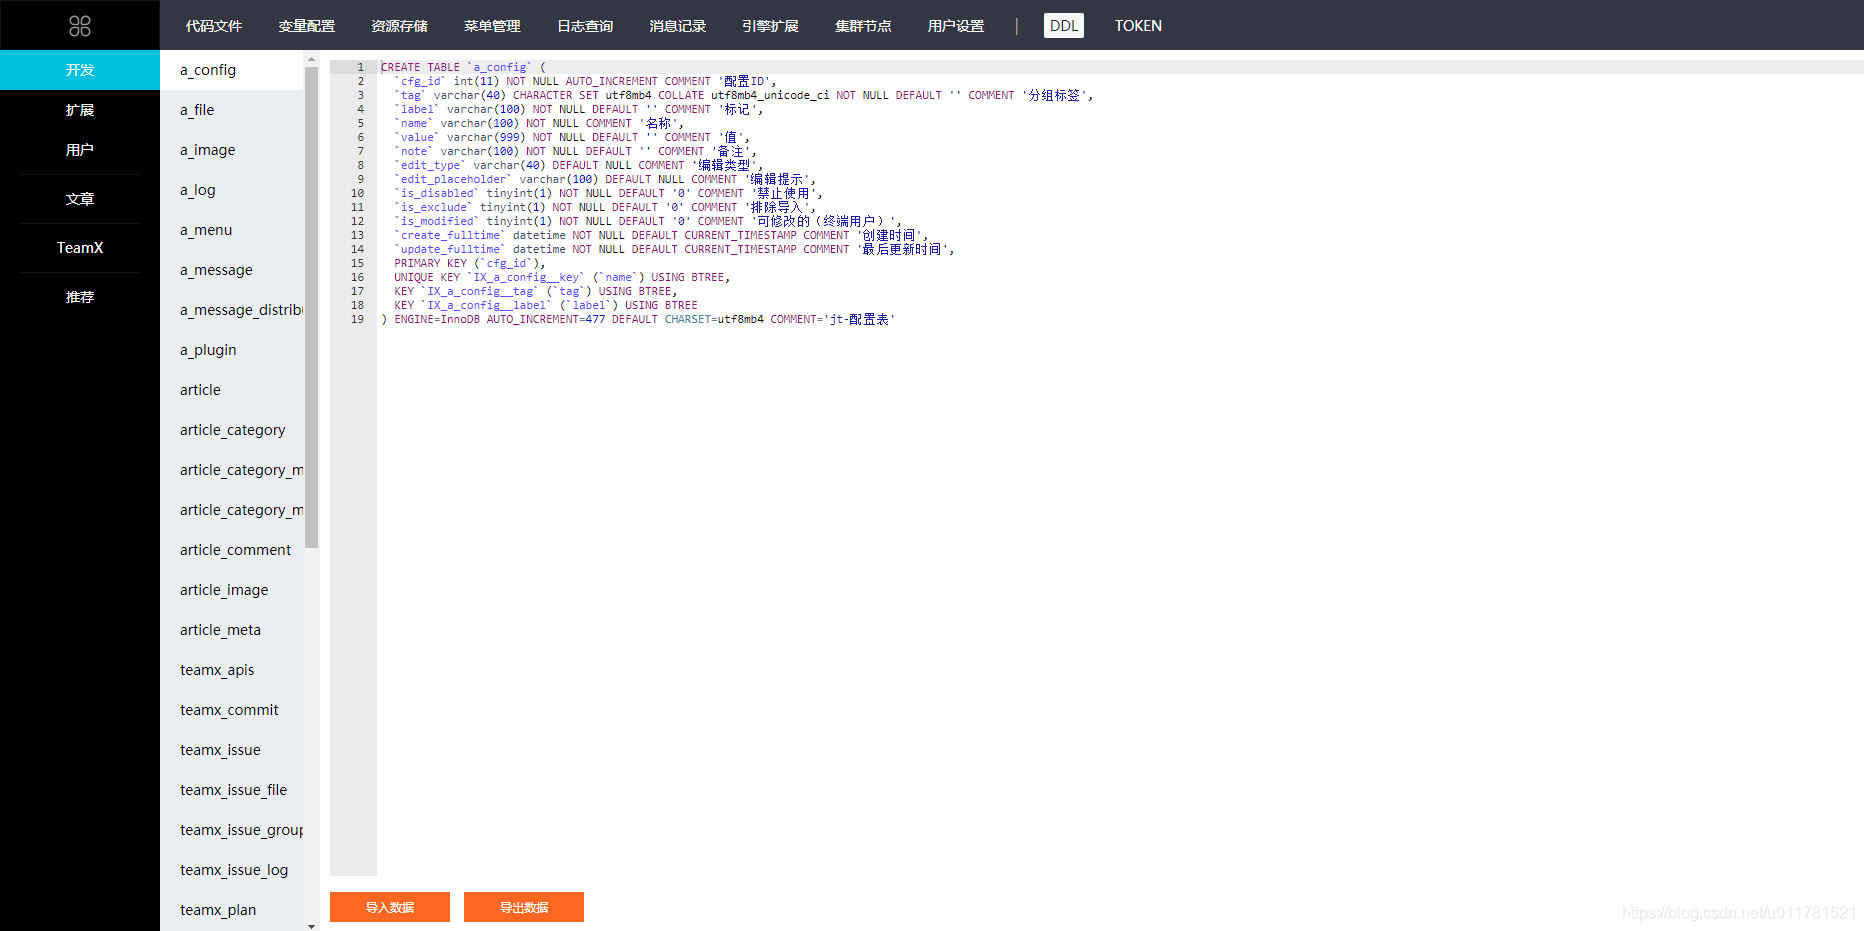1864x931 pixels.
Task: Select the a_file table
Action: point(232,110)
